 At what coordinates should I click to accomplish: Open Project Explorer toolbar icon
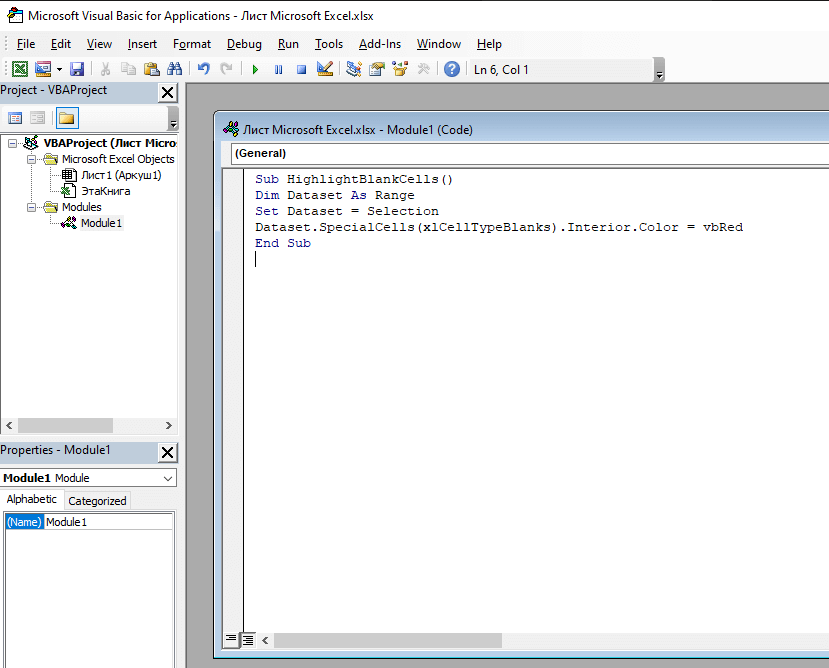354,69
